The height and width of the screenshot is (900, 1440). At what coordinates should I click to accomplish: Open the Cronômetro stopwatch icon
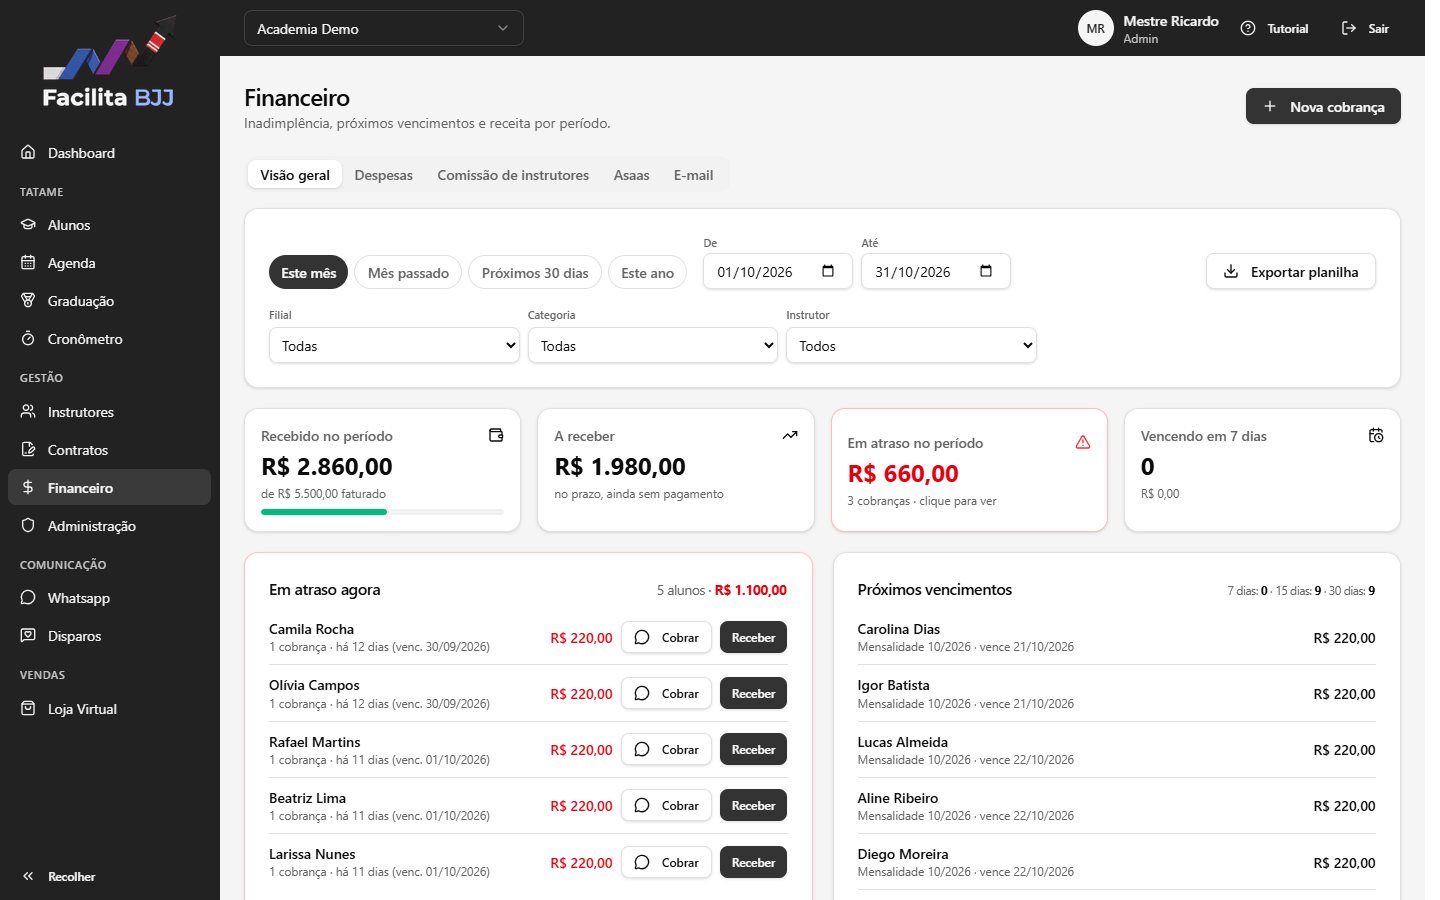pyautogui.click(x=28, y=339)
